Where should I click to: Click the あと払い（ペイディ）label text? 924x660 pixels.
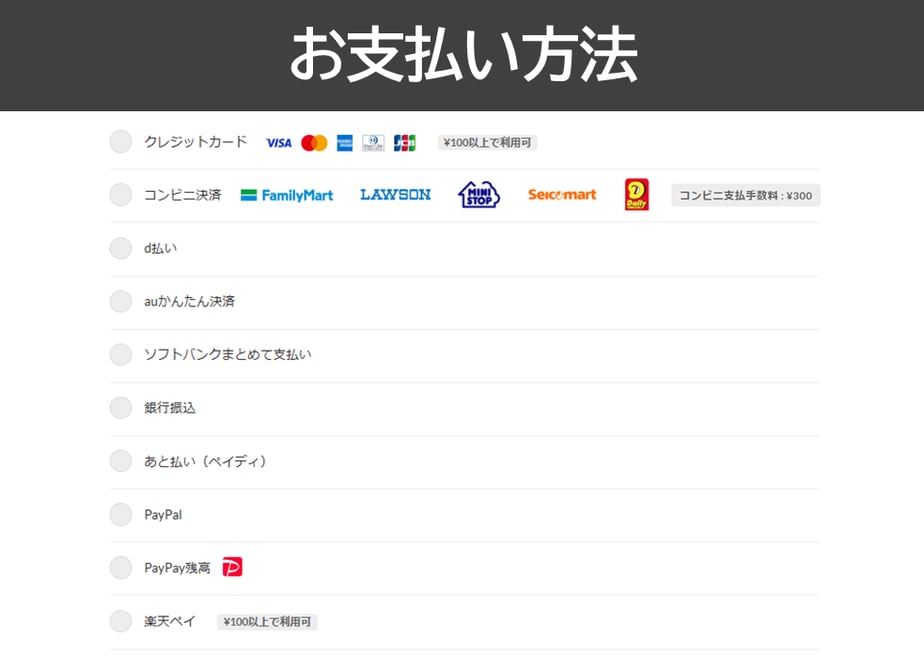(x=206, y=461)
